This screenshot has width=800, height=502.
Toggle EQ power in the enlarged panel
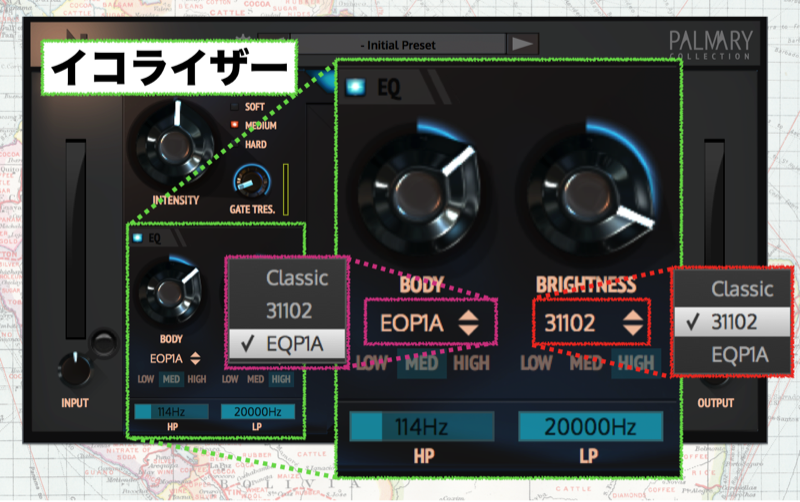[x=356, y=87]
